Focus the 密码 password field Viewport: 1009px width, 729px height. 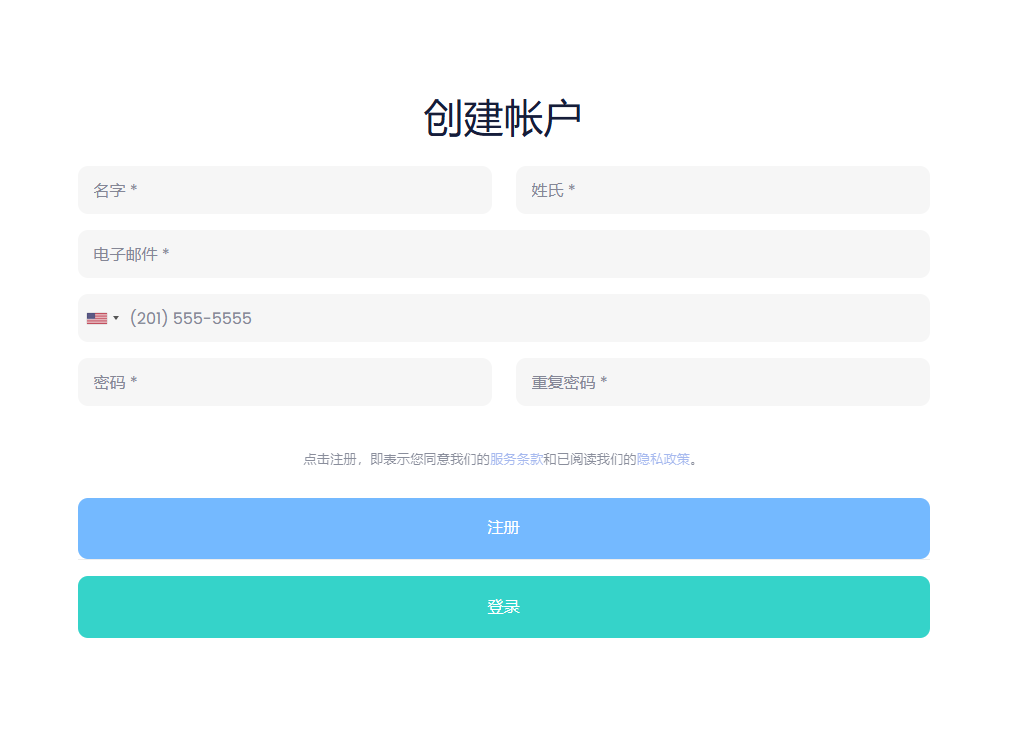click(284, 382)
